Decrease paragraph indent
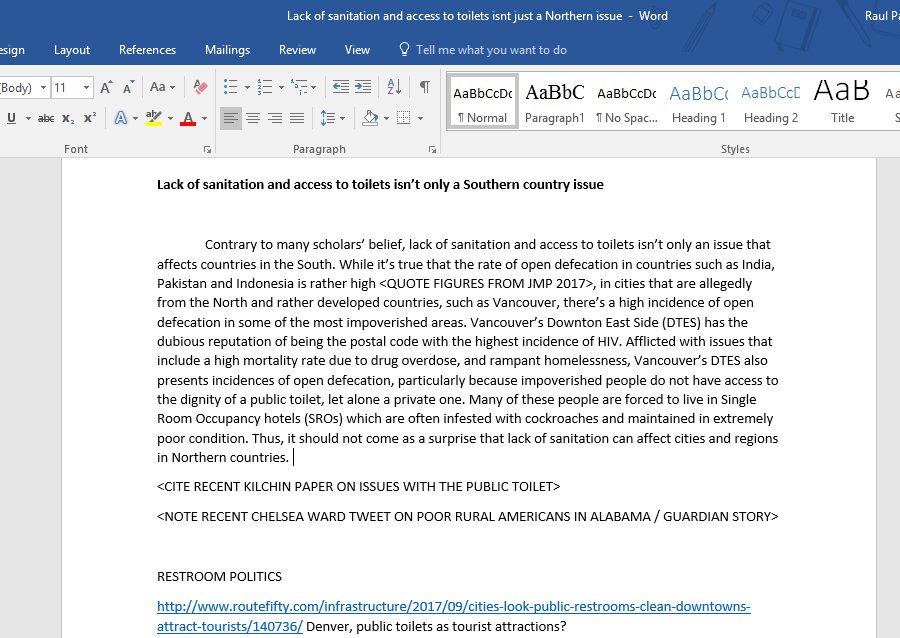900x638 pixels. tap(341, 87)
